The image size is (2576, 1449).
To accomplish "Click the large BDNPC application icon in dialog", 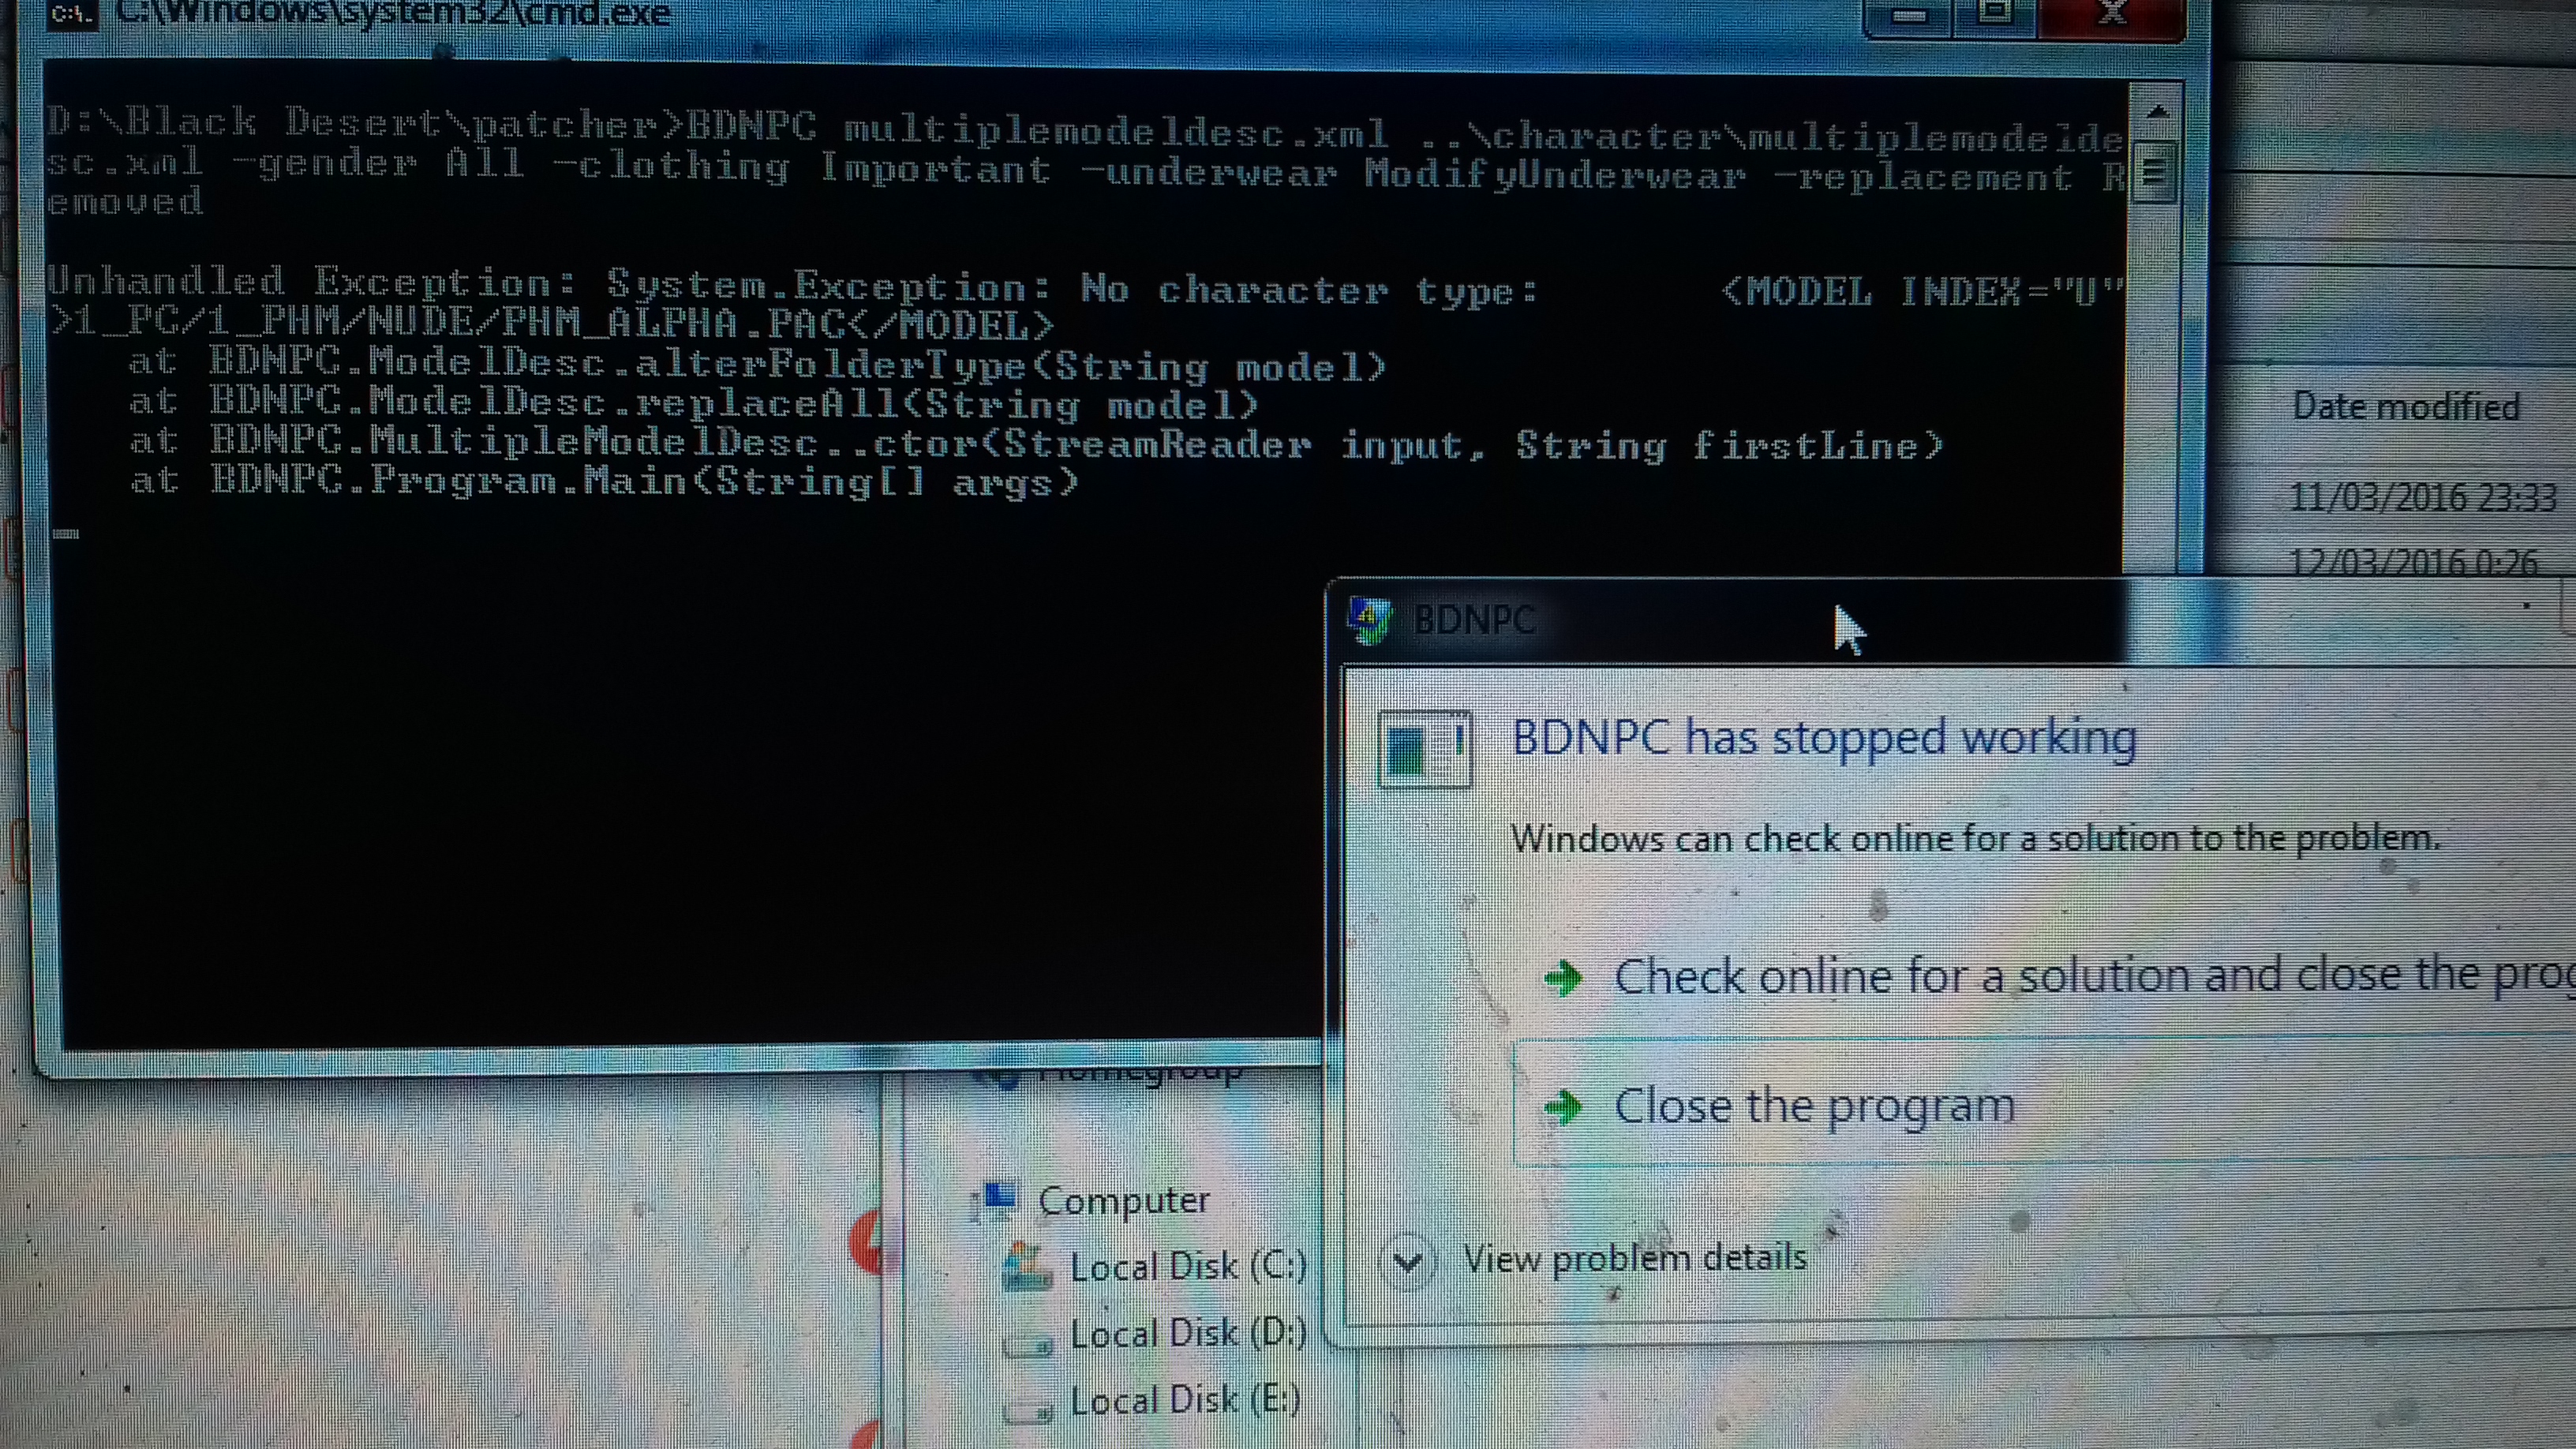I will pyautogui.click(x=1424, y=748).
